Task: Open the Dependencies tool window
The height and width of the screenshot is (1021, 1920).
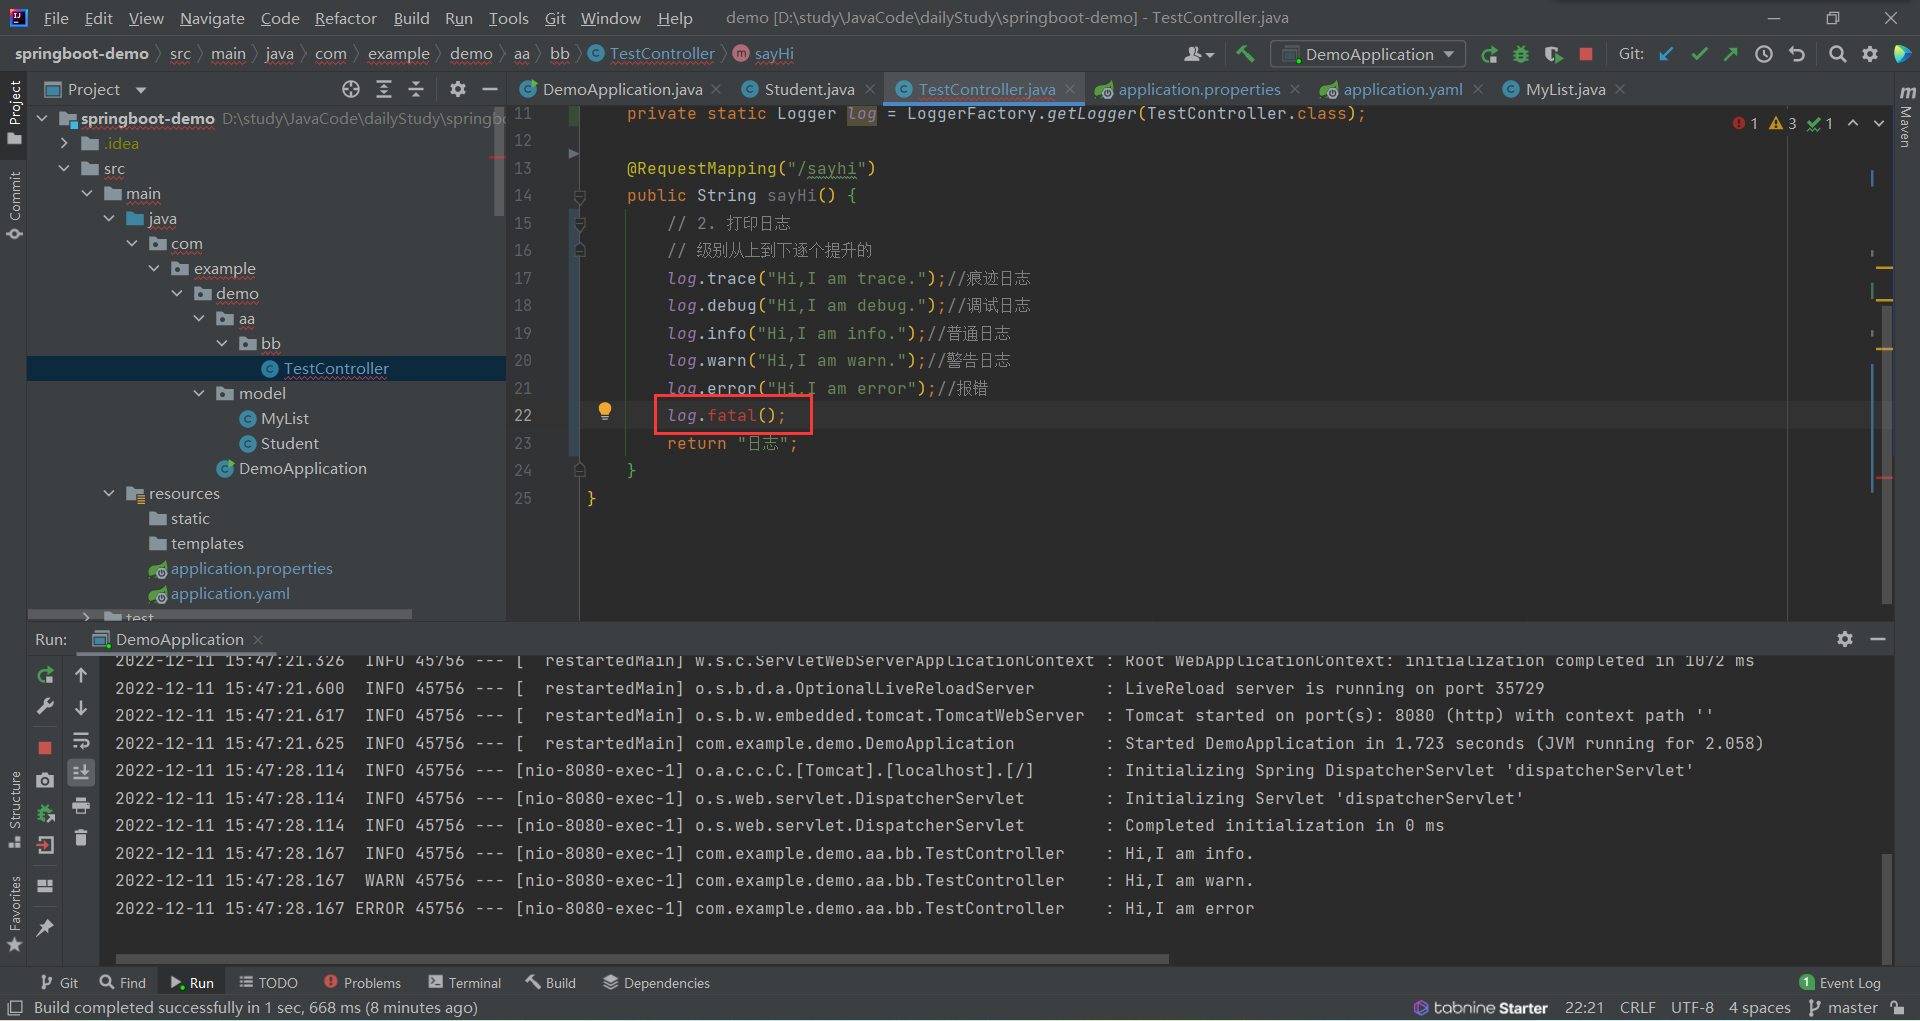Action: pos(657,983)
